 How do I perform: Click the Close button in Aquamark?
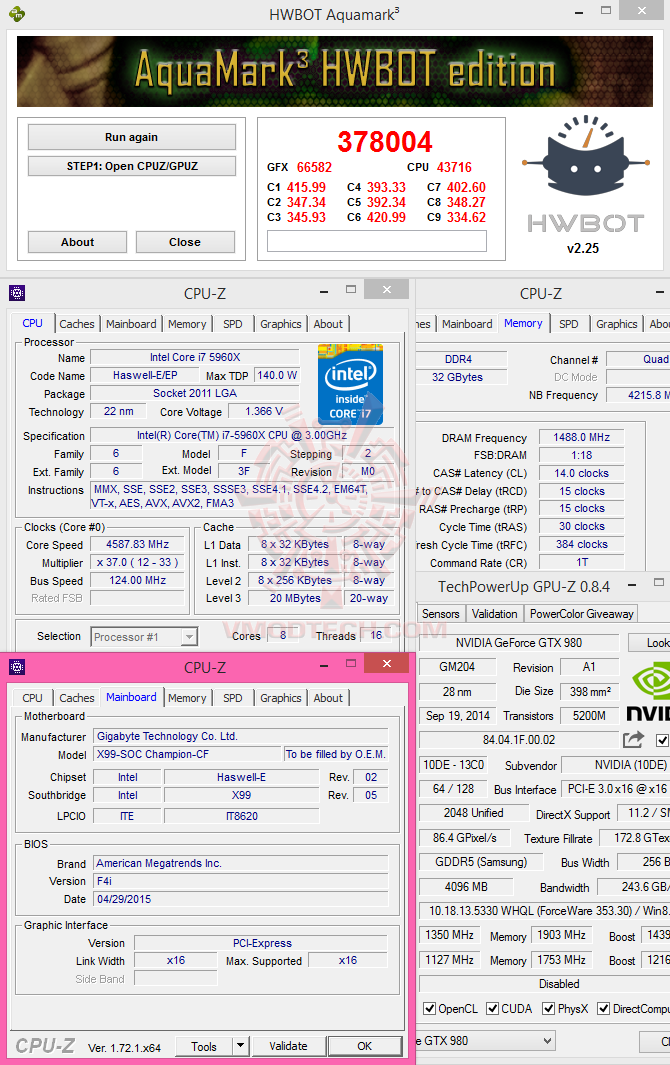[185, 242]
